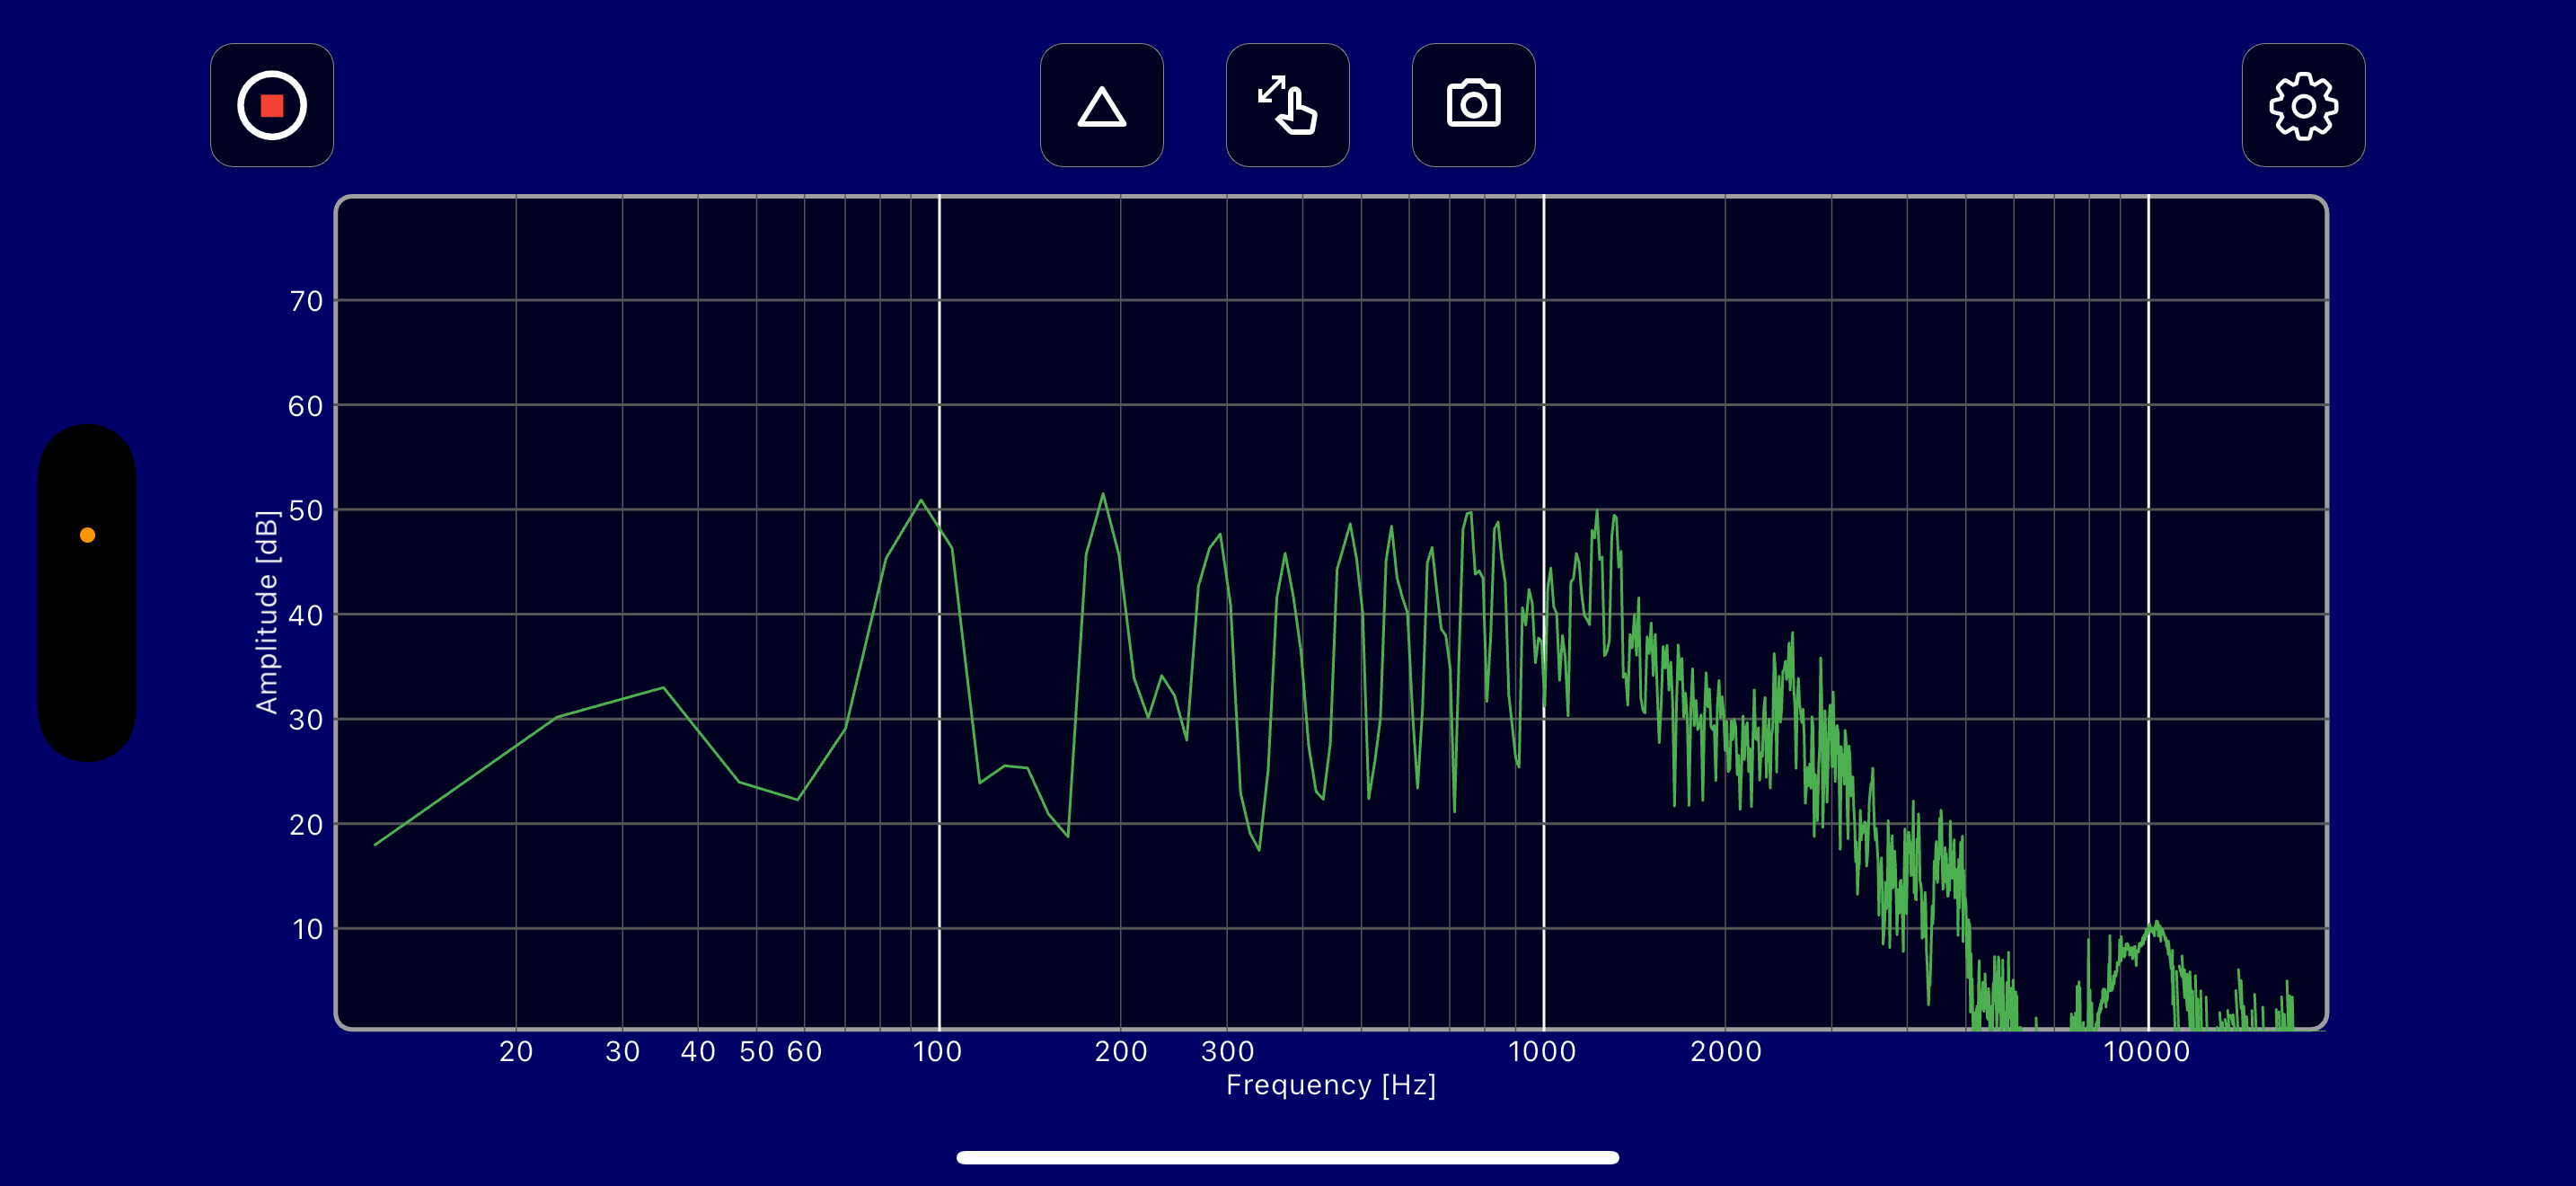Image resolution: width=2576 pixels, height=1186 pixels.
Task: Tap the home indicator bar at bottom
Action: (1288, 1157)
